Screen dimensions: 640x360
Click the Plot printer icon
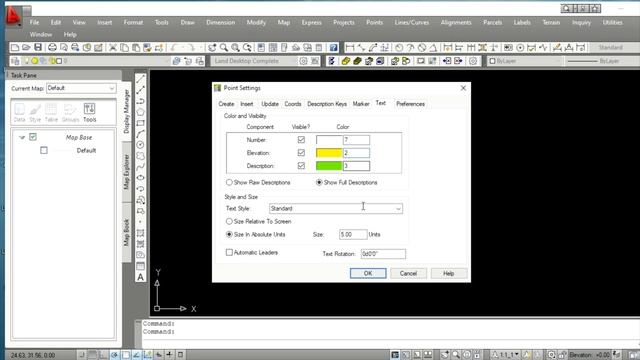pos(52,48)
